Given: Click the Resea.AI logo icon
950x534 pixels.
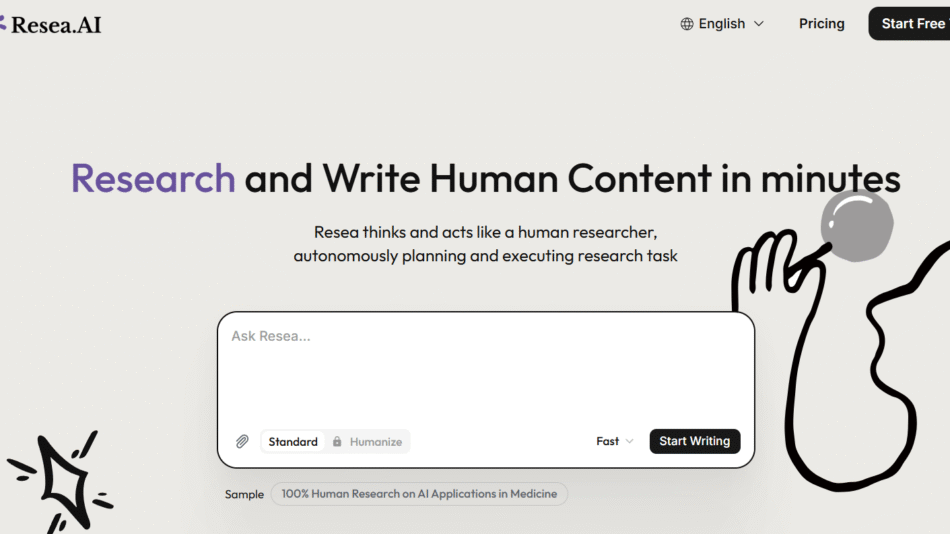Looking at the screenshot, I should 3,23.
